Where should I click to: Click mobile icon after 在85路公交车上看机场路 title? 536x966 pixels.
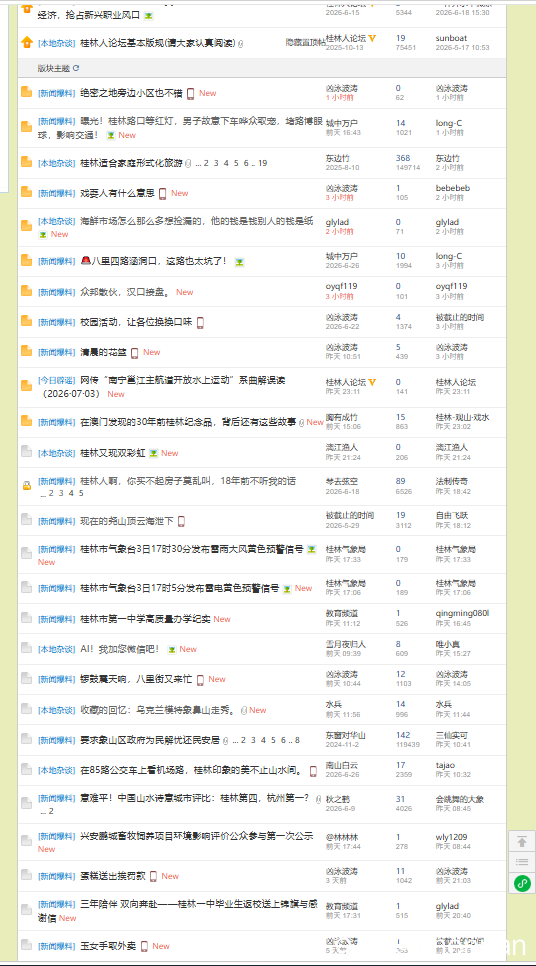pyautogui.click(x=313, y=771)
